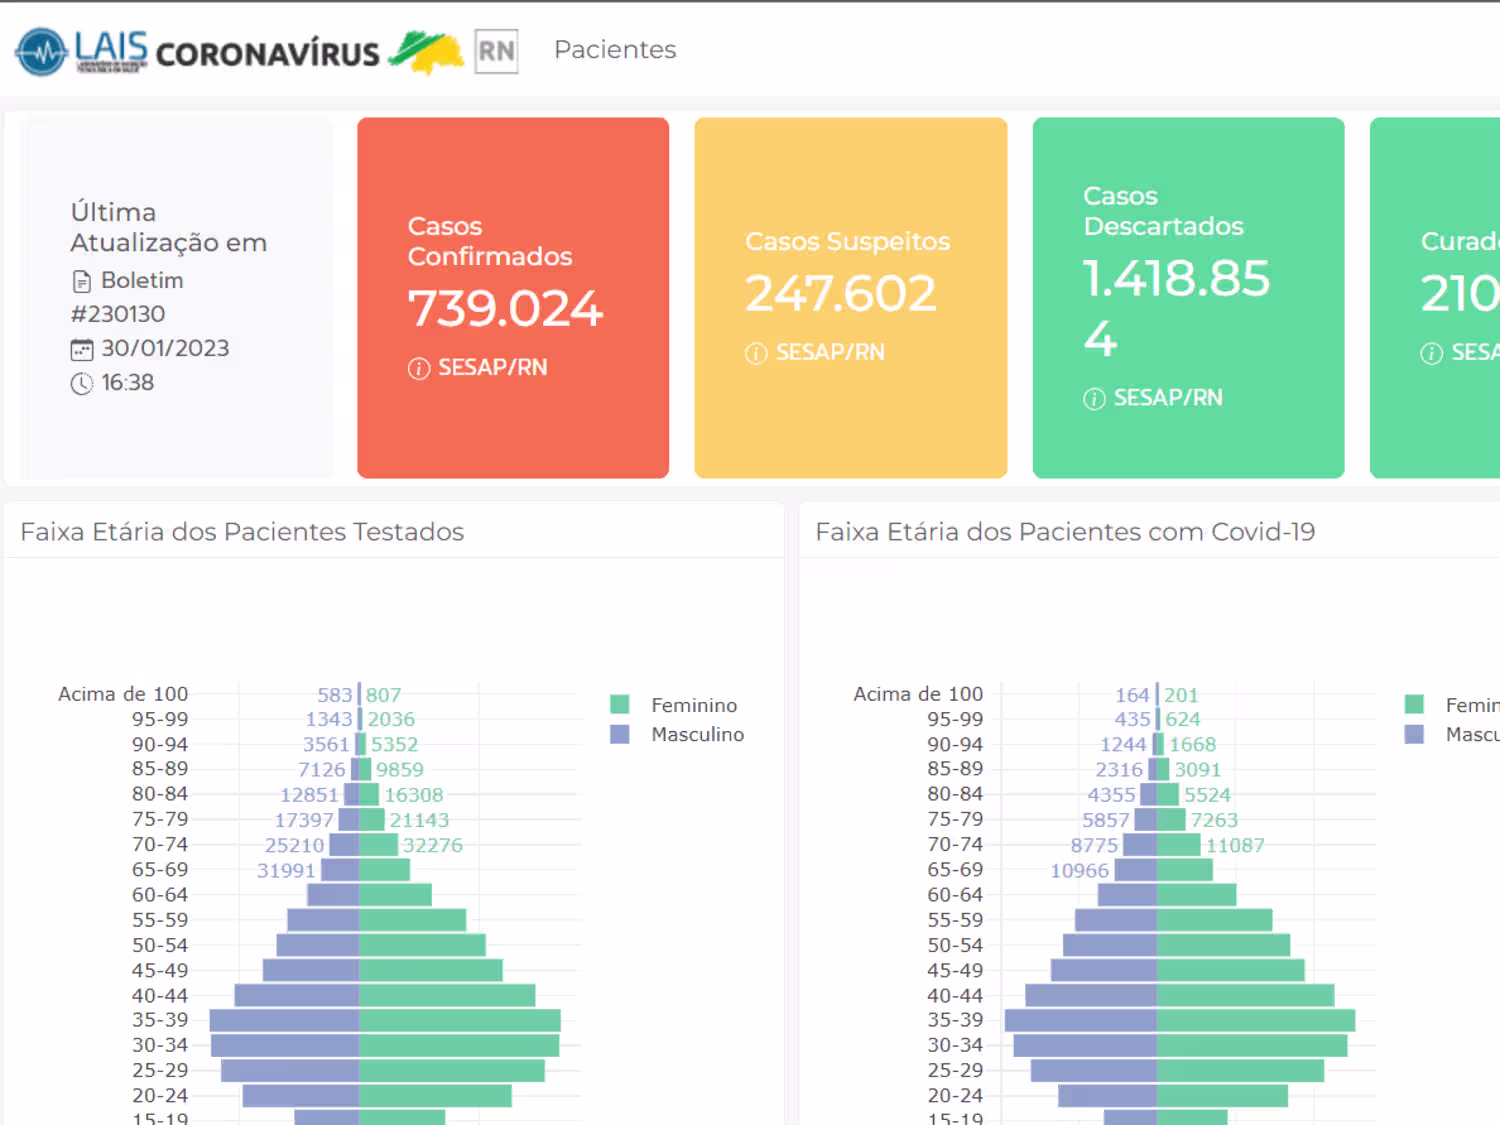This screenshot has height=1125, width=1500.
Task: Click the clock icon beside 16:38
Action: 81,383
